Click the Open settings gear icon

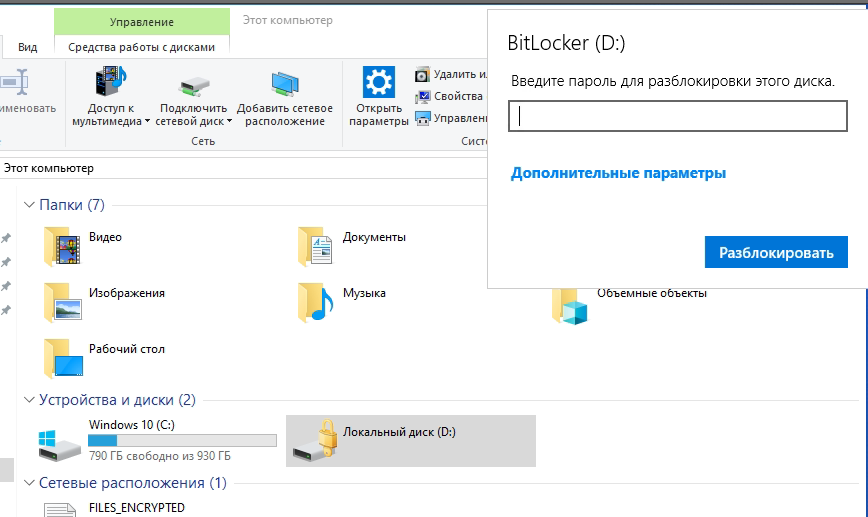point(379,82)
